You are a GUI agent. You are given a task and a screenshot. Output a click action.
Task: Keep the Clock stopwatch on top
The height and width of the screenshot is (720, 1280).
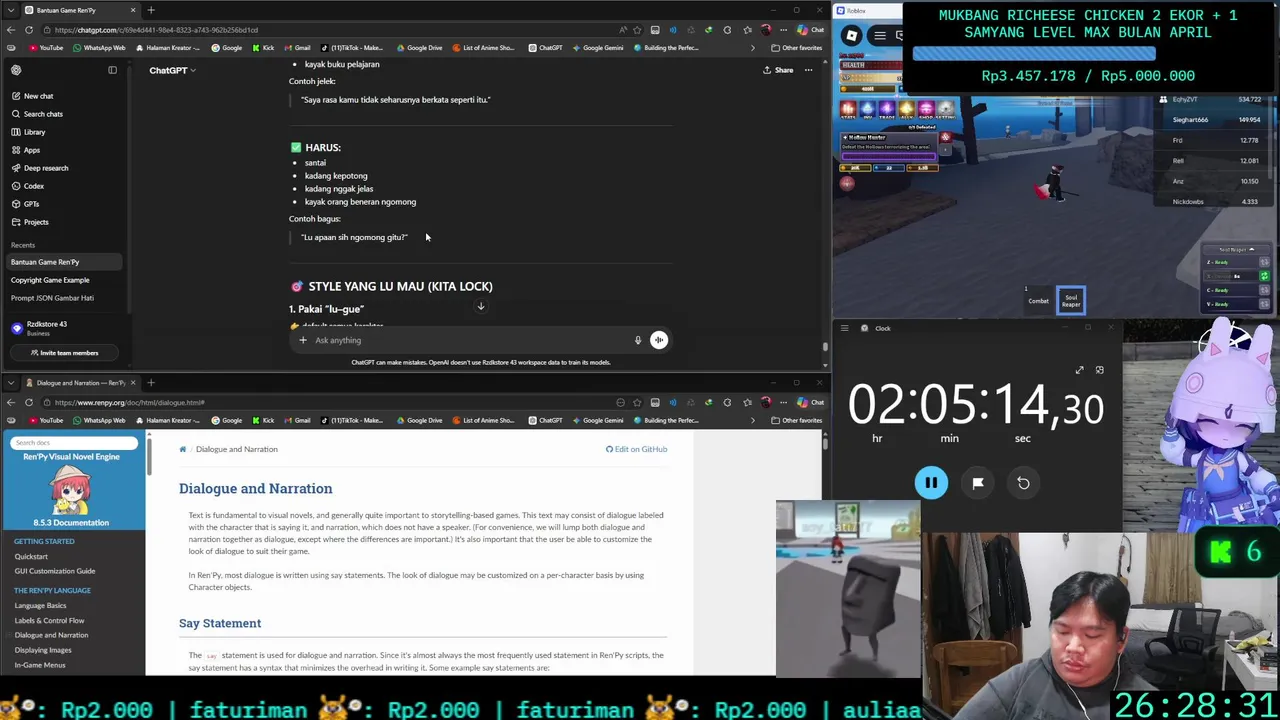1099,370
